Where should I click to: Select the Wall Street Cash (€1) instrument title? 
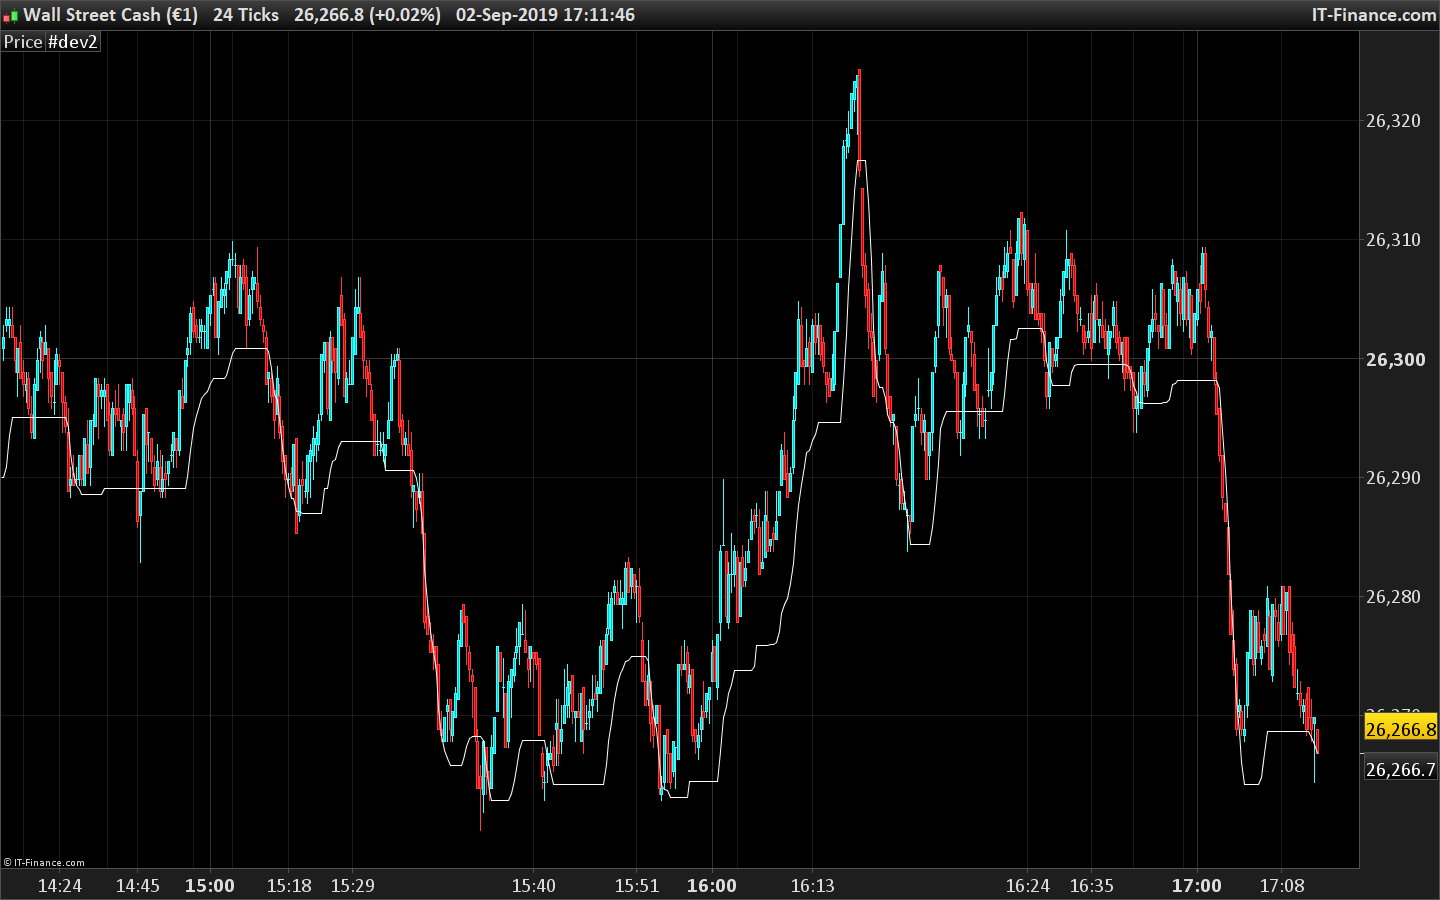(111, 15)
